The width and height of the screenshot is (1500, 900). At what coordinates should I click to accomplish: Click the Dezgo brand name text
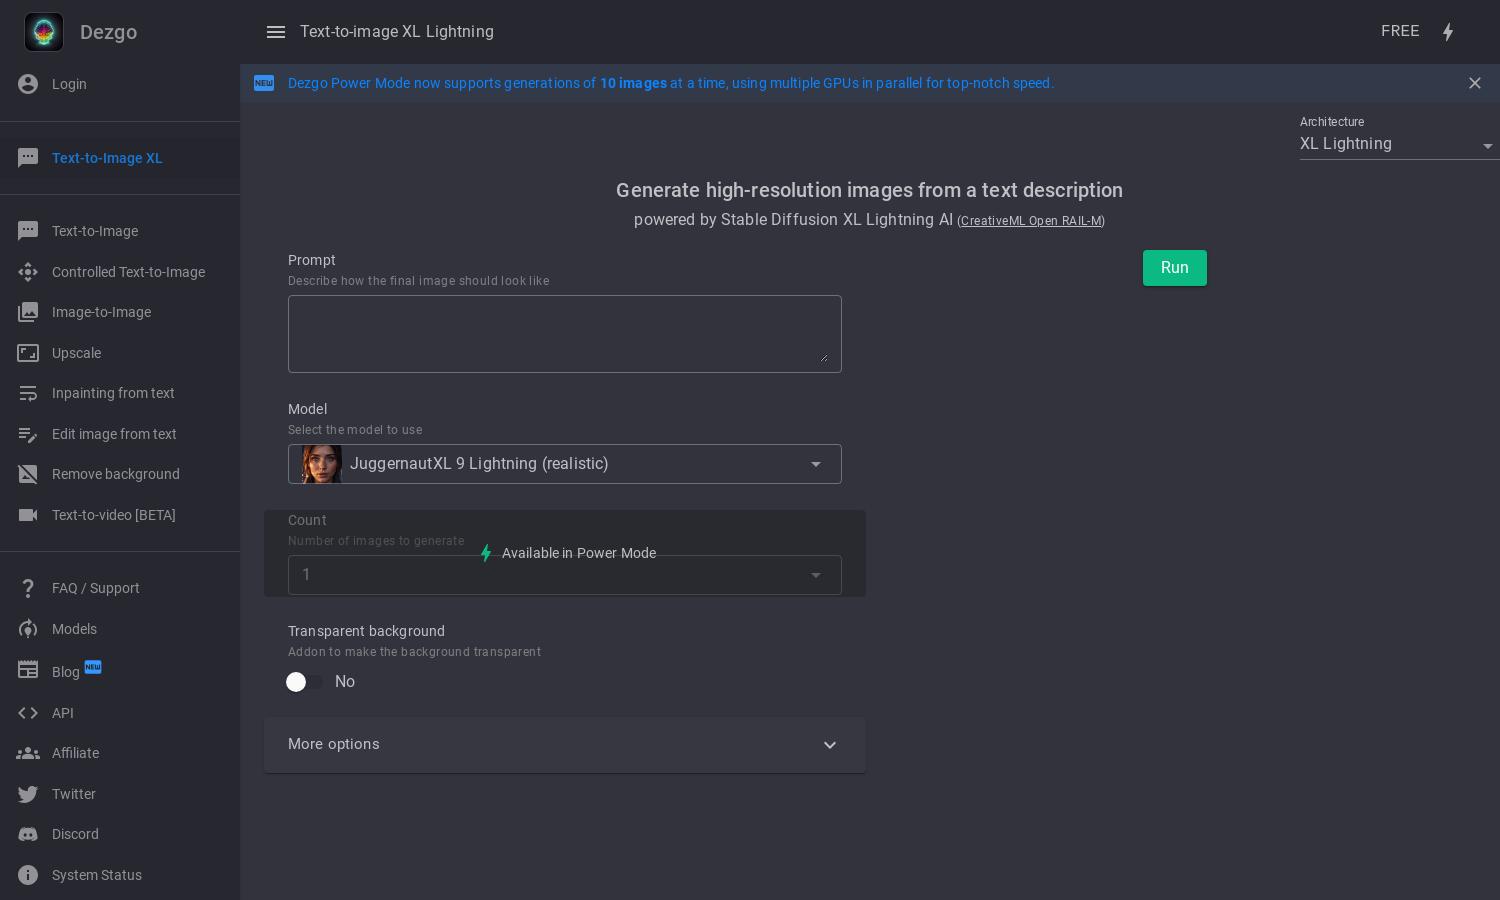pyautogui.click(x=108, y=32)
